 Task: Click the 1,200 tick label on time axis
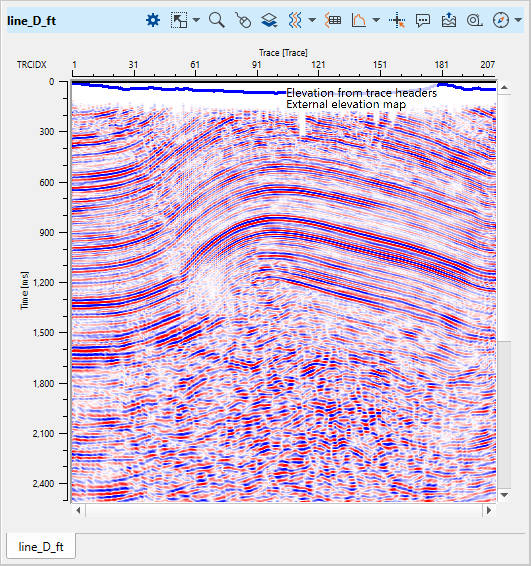(44, 282)
